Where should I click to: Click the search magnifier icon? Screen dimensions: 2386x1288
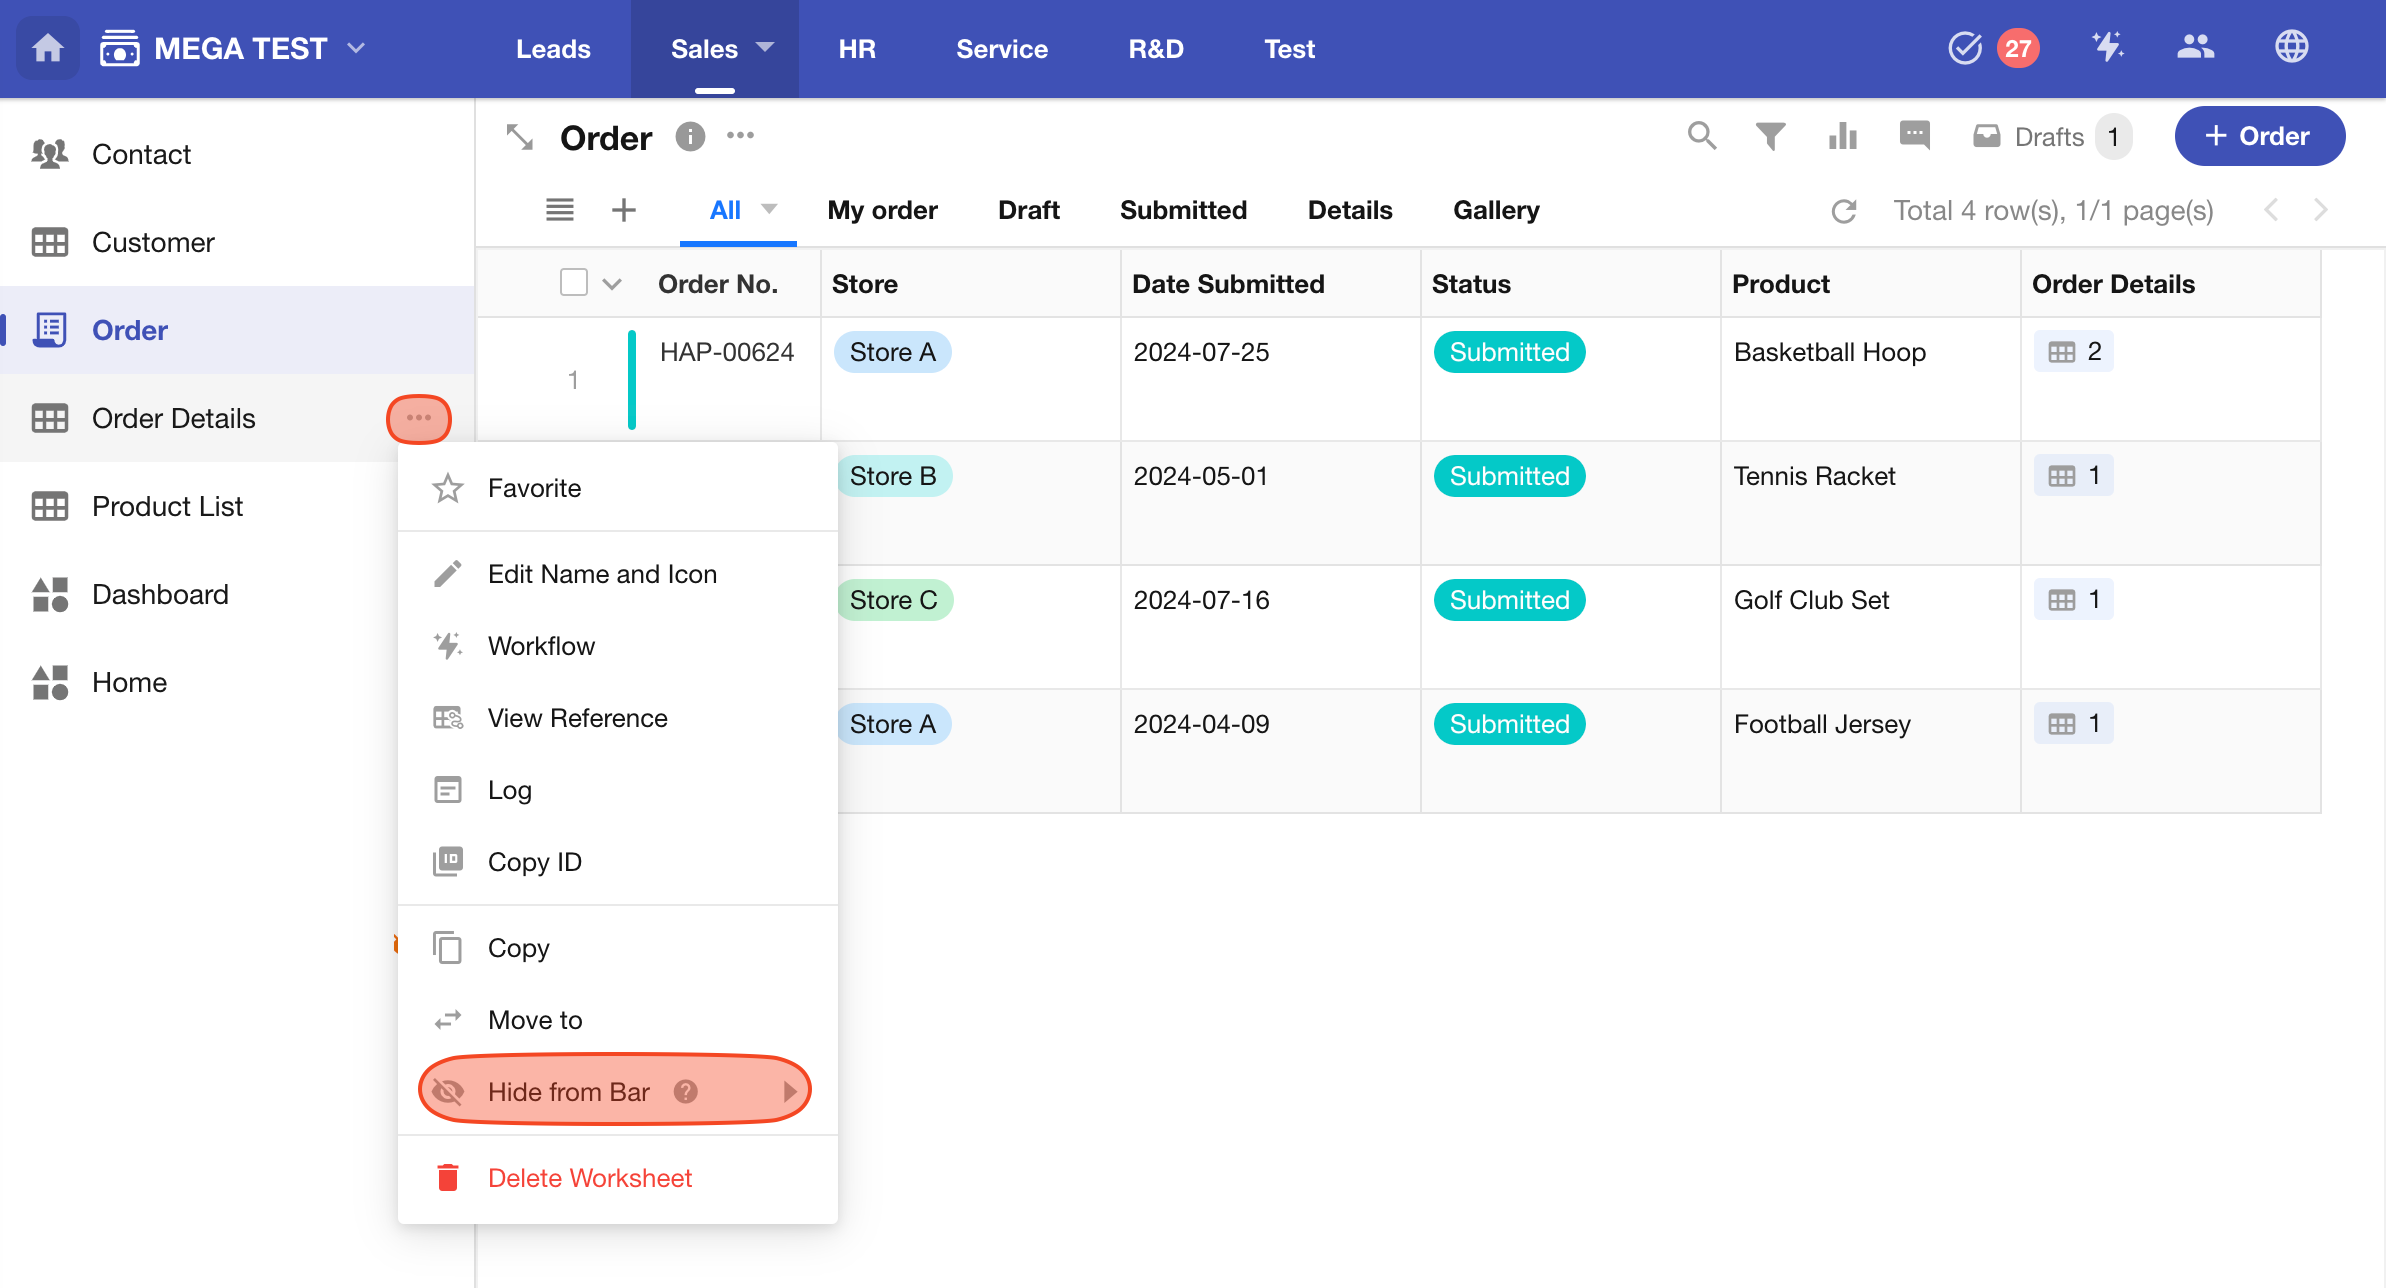click(x=1701, y=136)
